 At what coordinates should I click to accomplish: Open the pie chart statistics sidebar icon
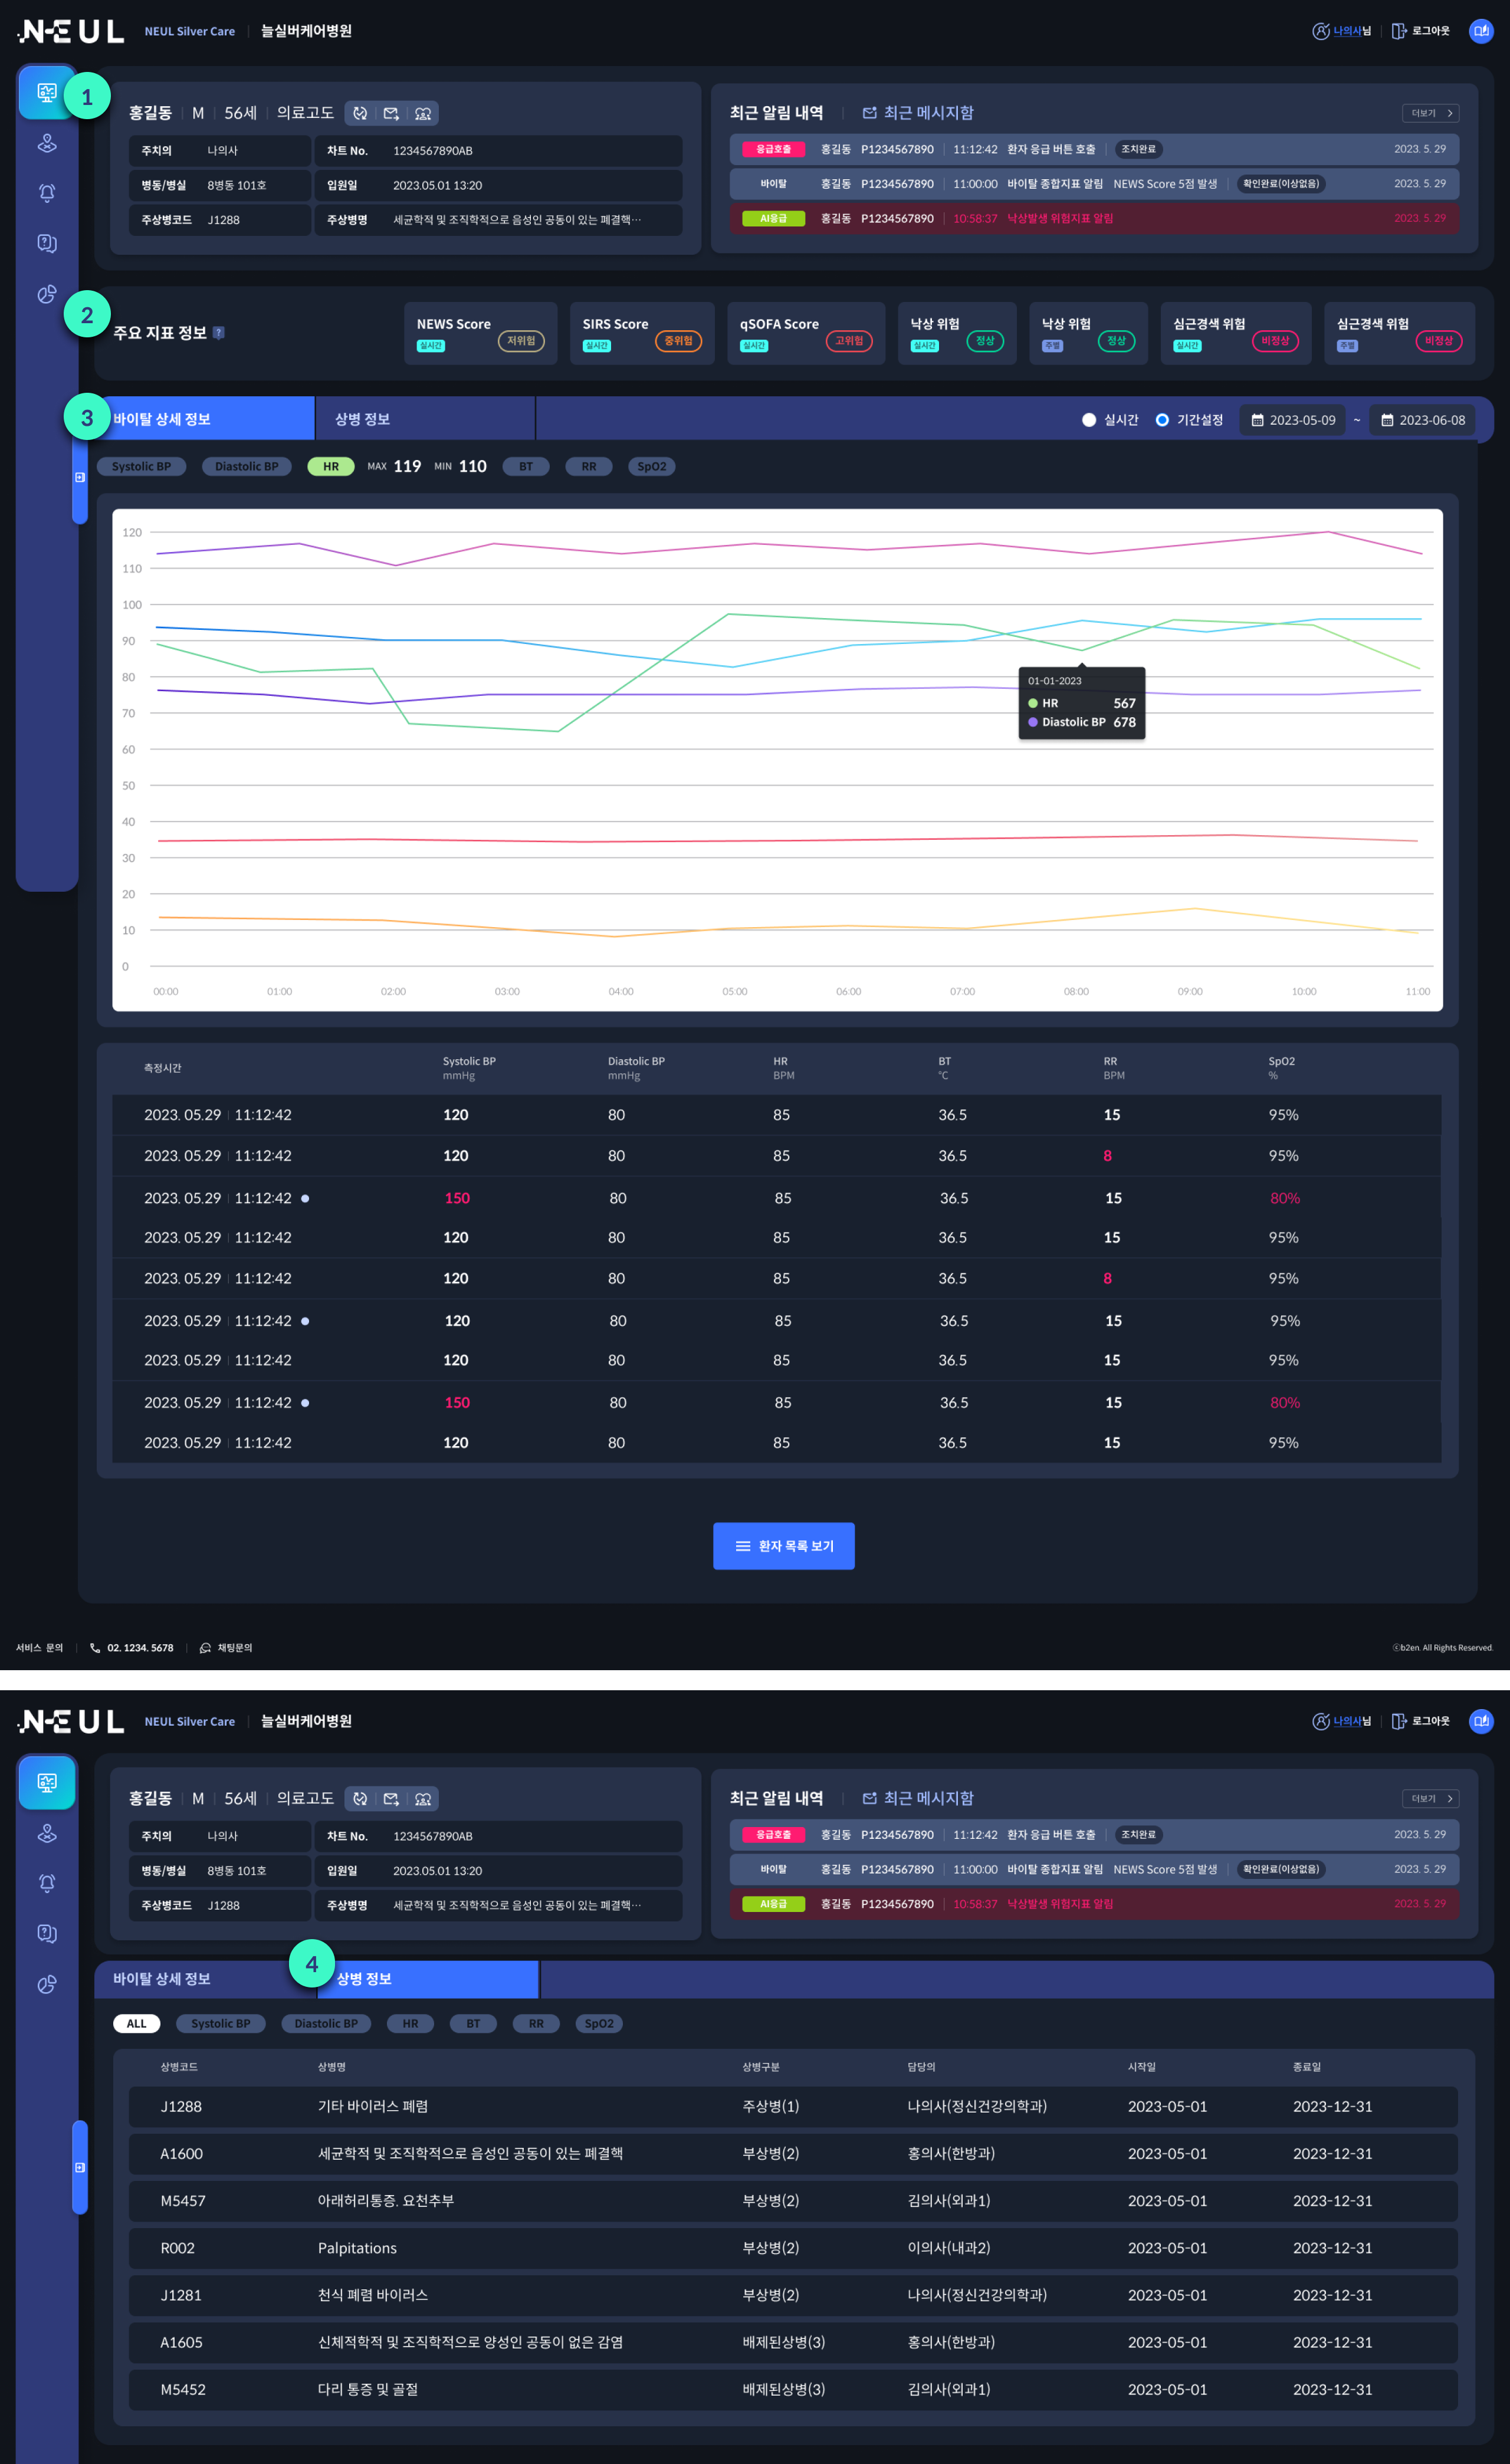point(47,294)
